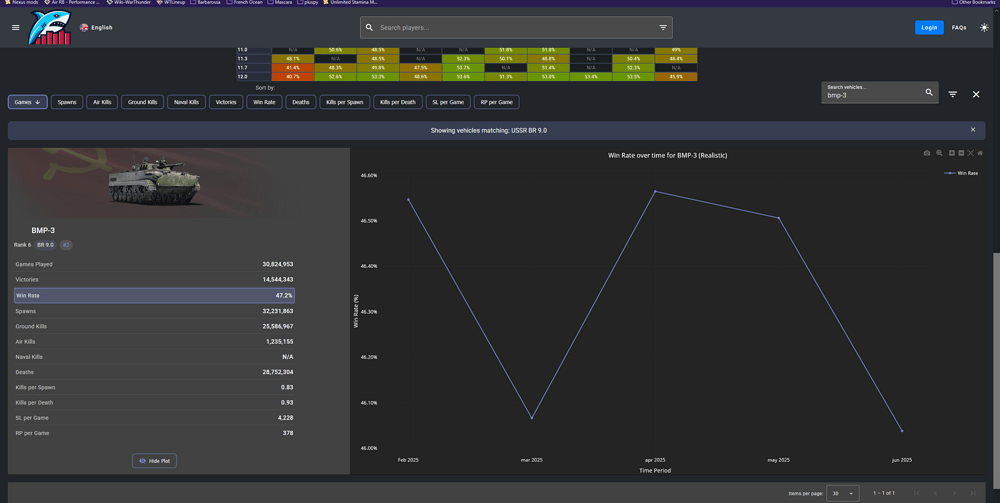Click the shark logo to go home
Image resolution: width=1000 pixels, height=503 pixels.
coord(50,28)
